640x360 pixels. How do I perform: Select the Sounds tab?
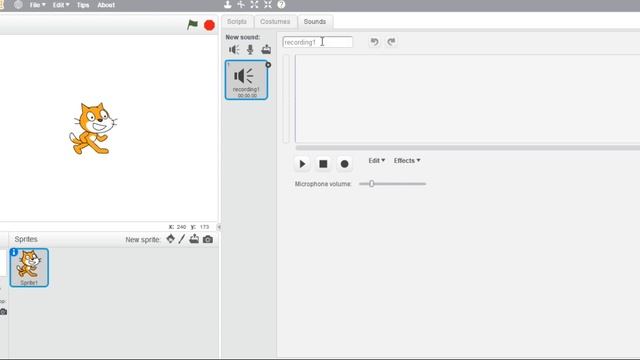click(315, 22)
